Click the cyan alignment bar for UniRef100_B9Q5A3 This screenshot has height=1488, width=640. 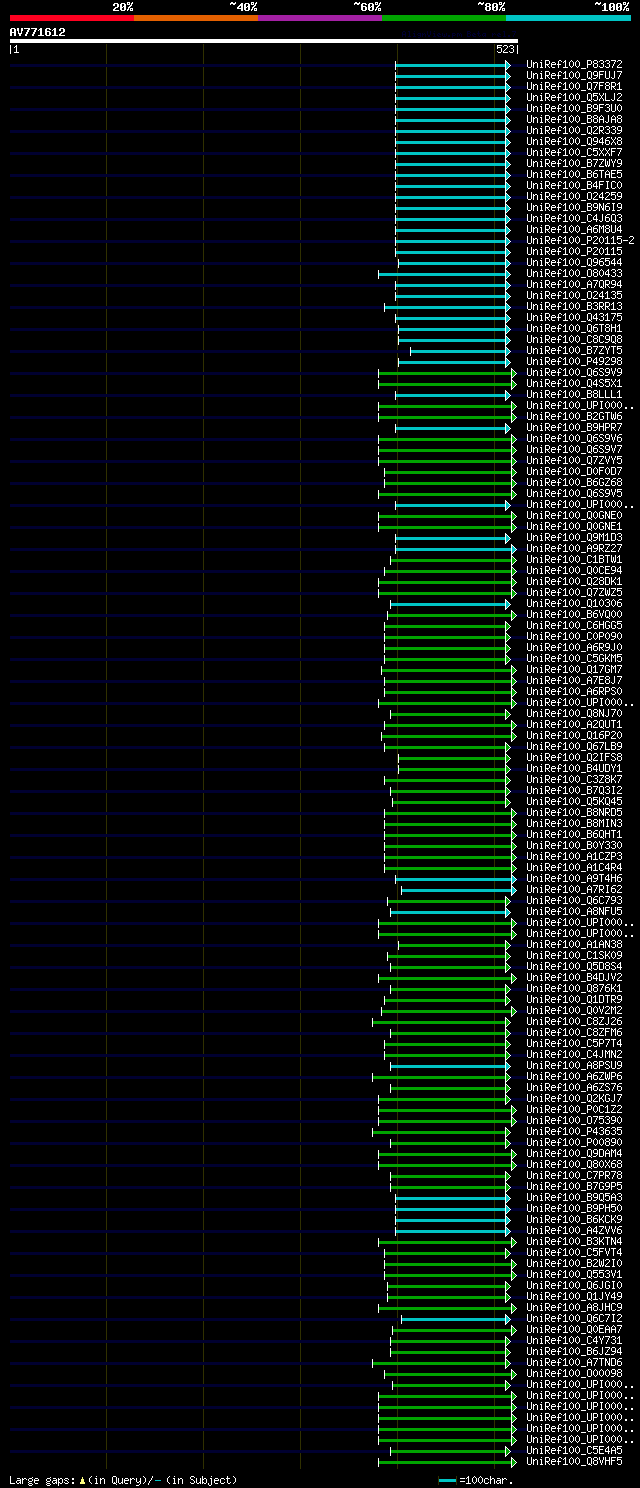[453, 1197]
